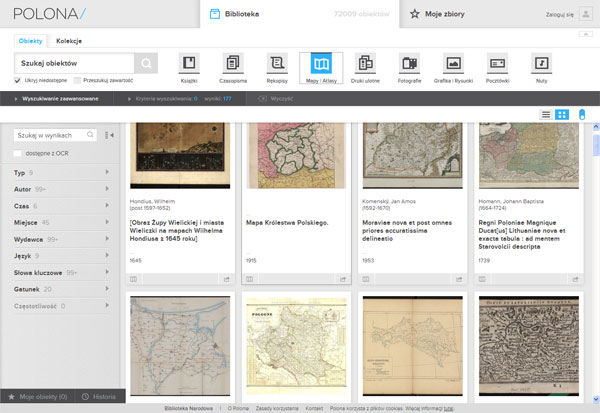The width and height of the screenshot is (600, 413).
Task: Click the POLONA logo
Action: [x=50, y=14]
